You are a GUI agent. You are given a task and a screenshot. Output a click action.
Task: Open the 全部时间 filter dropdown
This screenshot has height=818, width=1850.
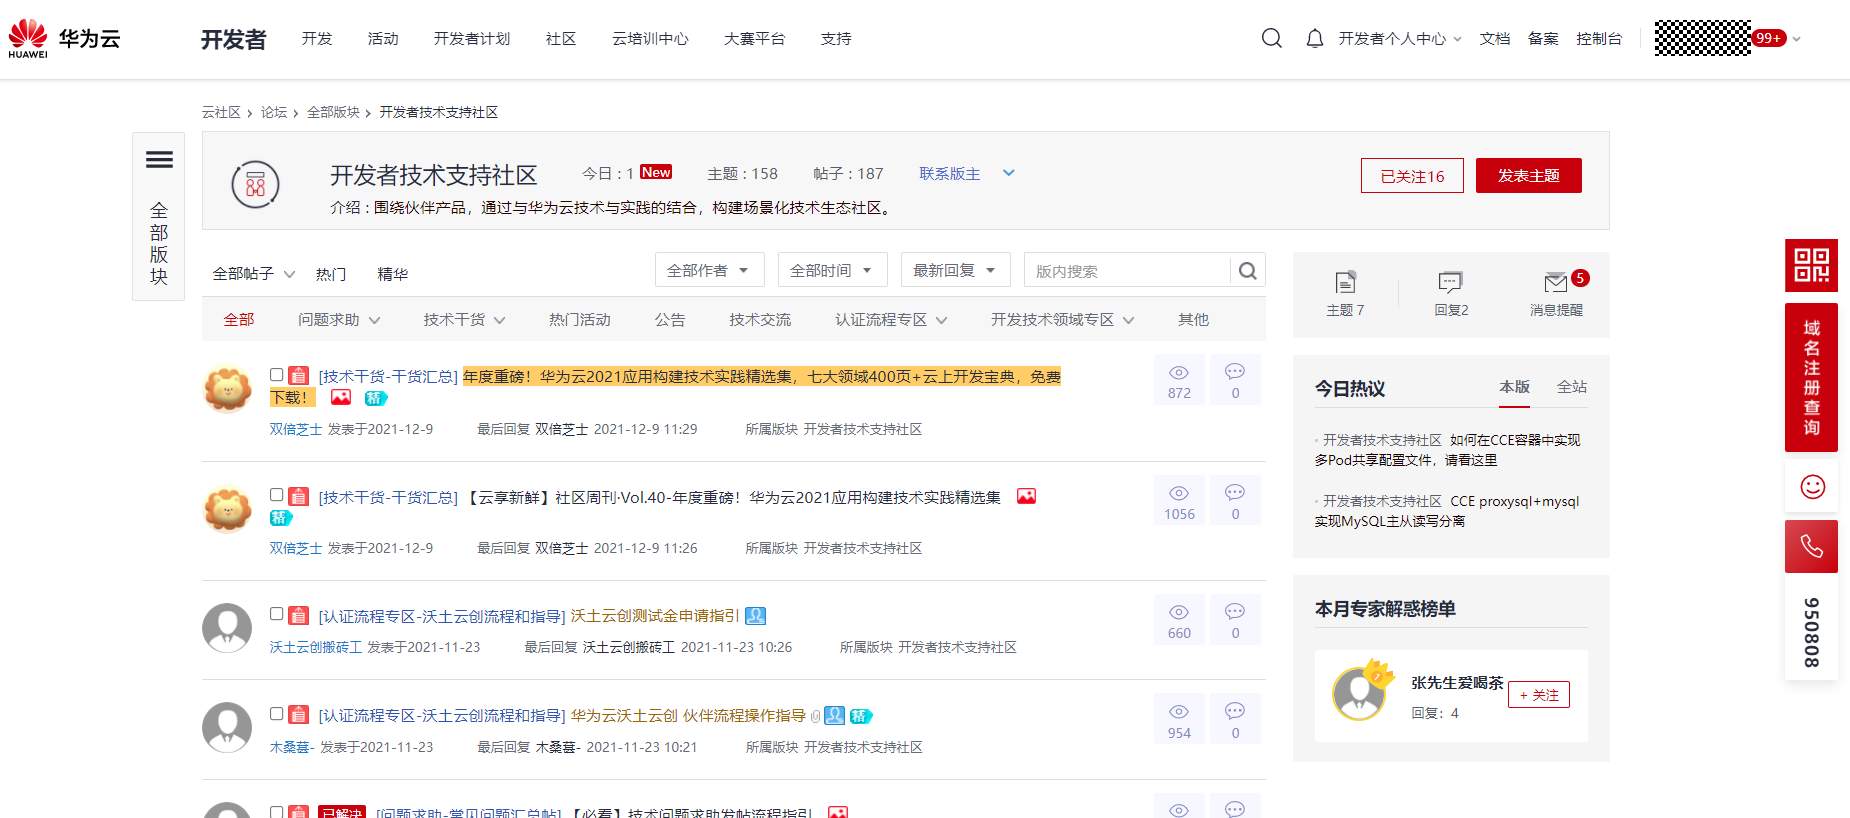coord(832,270)
